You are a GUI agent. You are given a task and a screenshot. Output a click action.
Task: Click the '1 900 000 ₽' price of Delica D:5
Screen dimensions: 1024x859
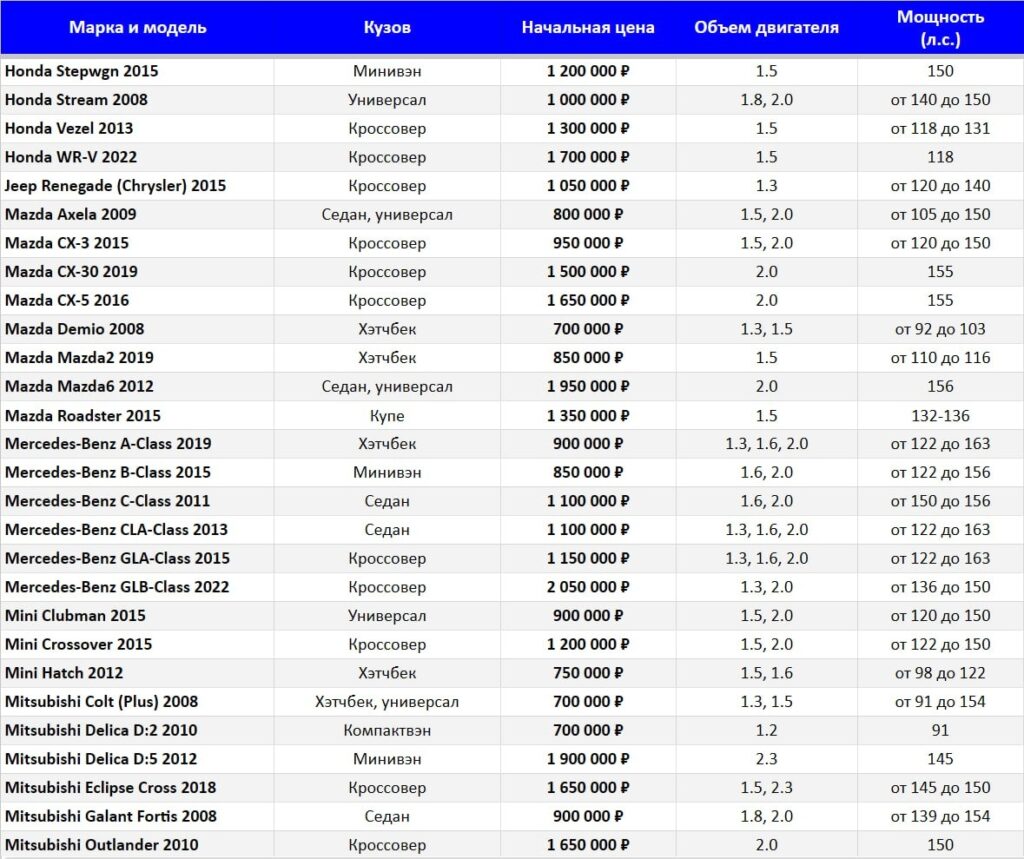click(x=588, y=760)
